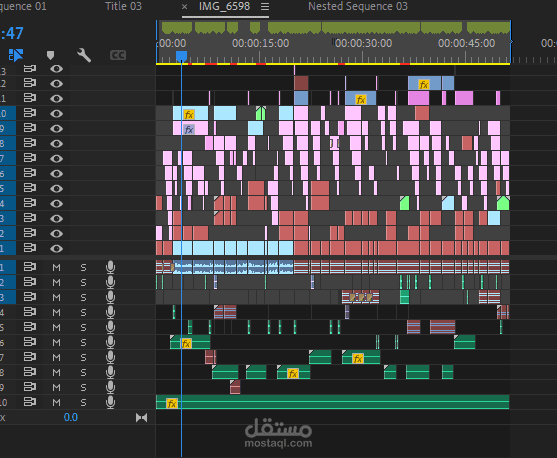Toggle sync lock on video track 4
Image resolution: width=557 pixels, height=458 pixels.
click(30, 203)
